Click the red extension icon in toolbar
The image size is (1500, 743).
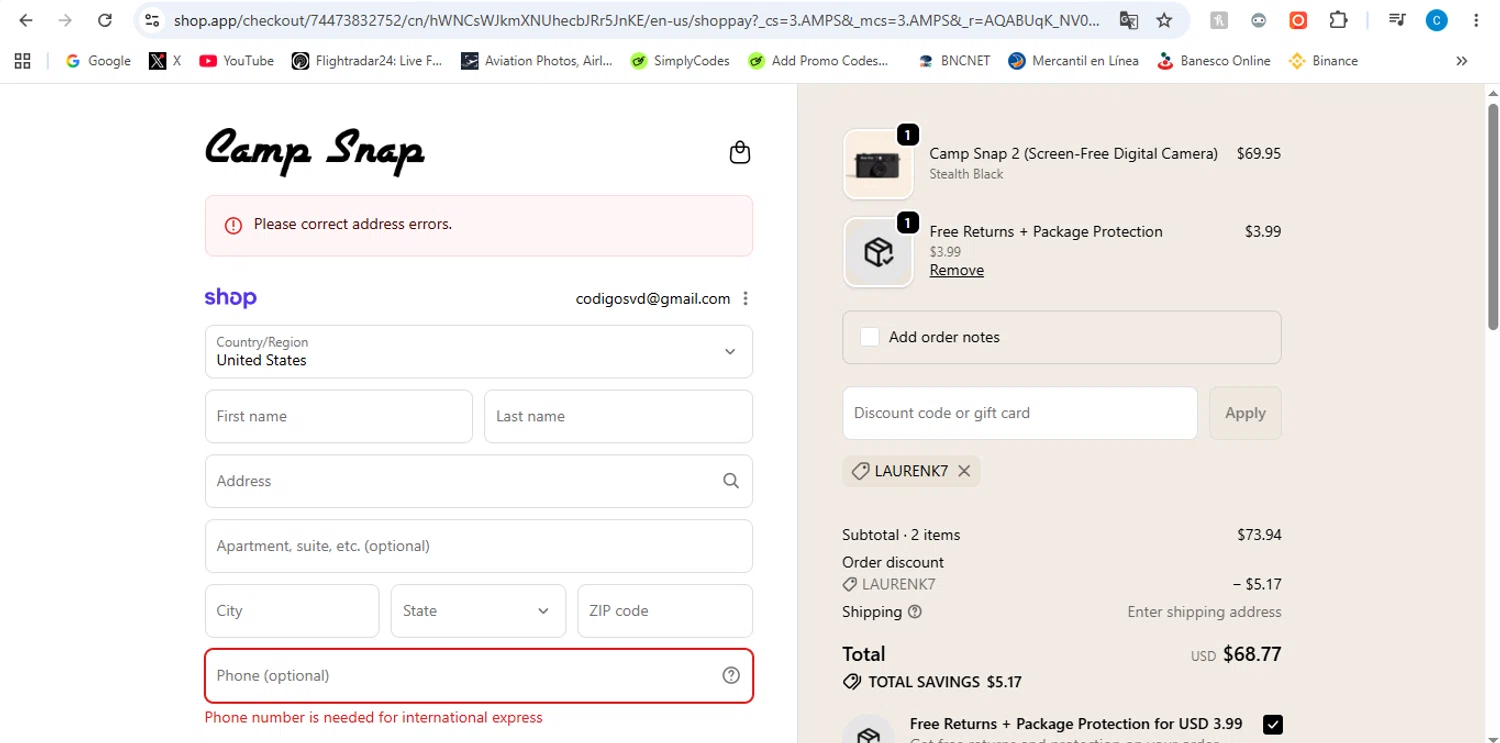(1298, 20)
